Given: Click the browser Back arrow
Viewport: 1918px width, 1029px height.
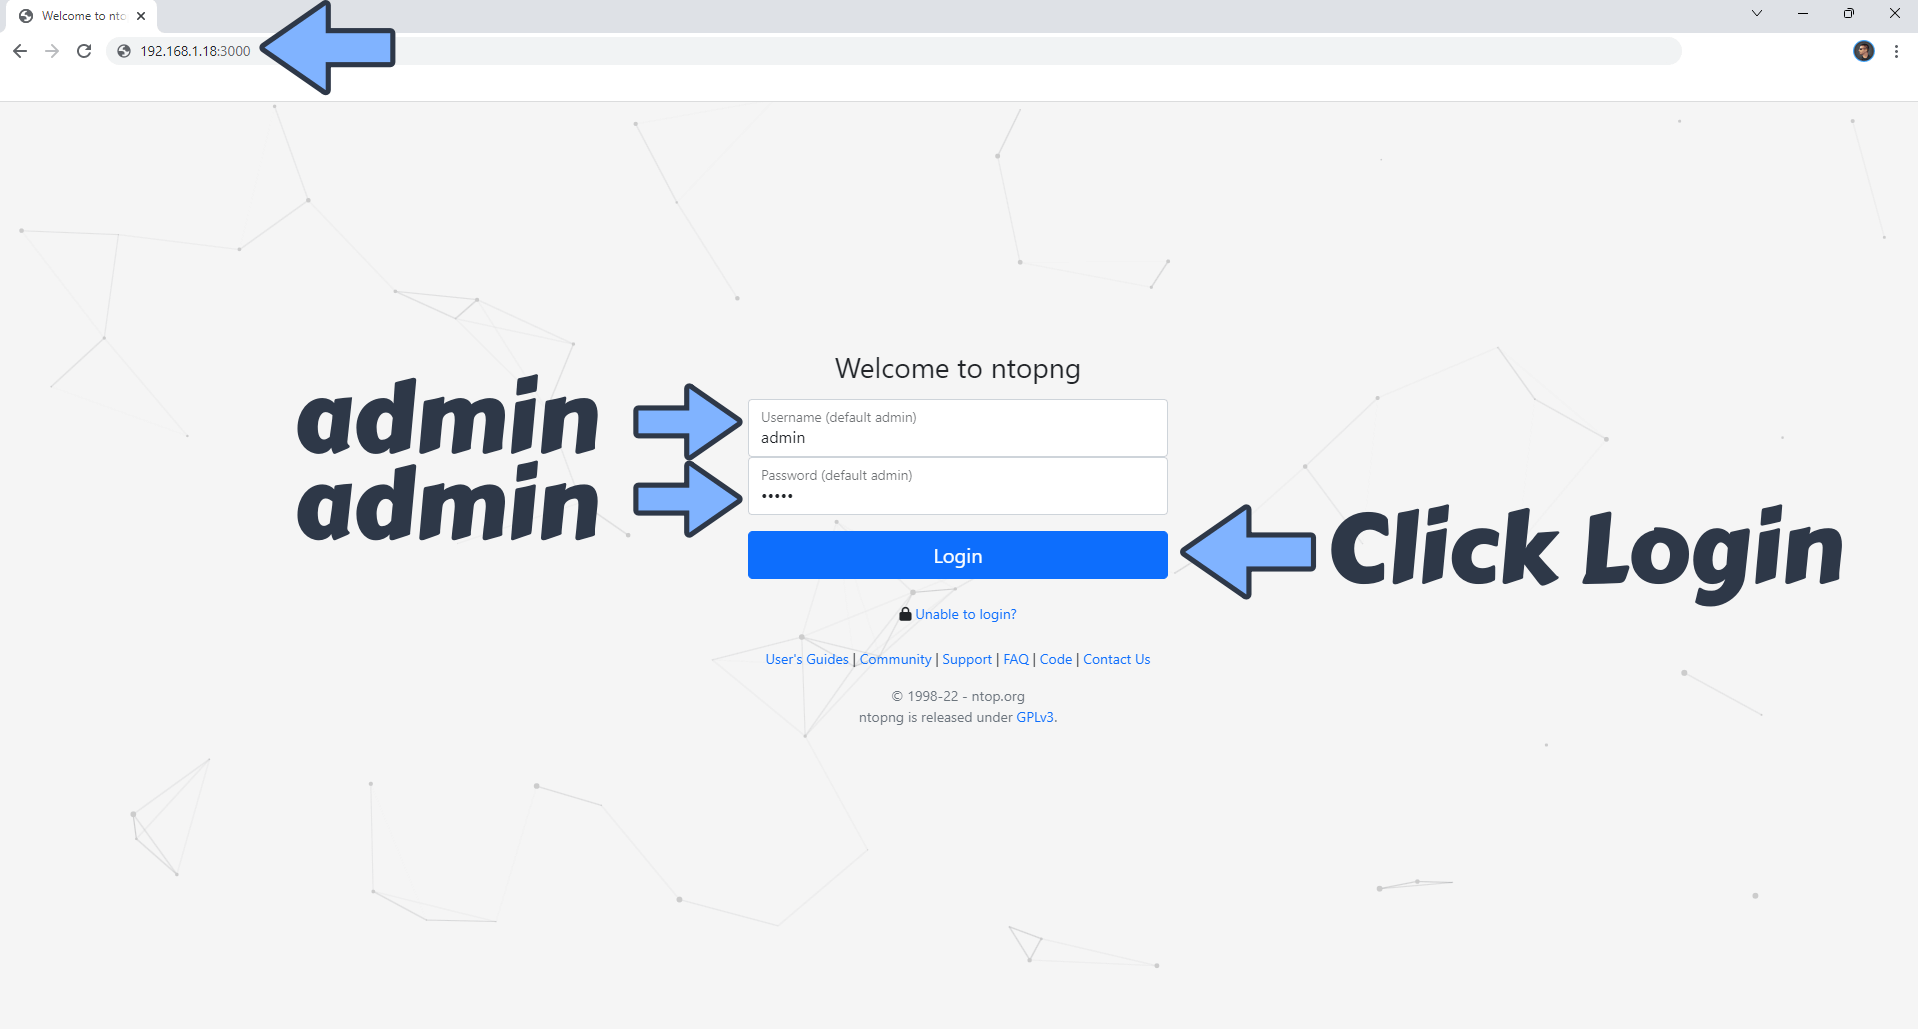Looking at the screenshot, I should [x=20, y=51].
